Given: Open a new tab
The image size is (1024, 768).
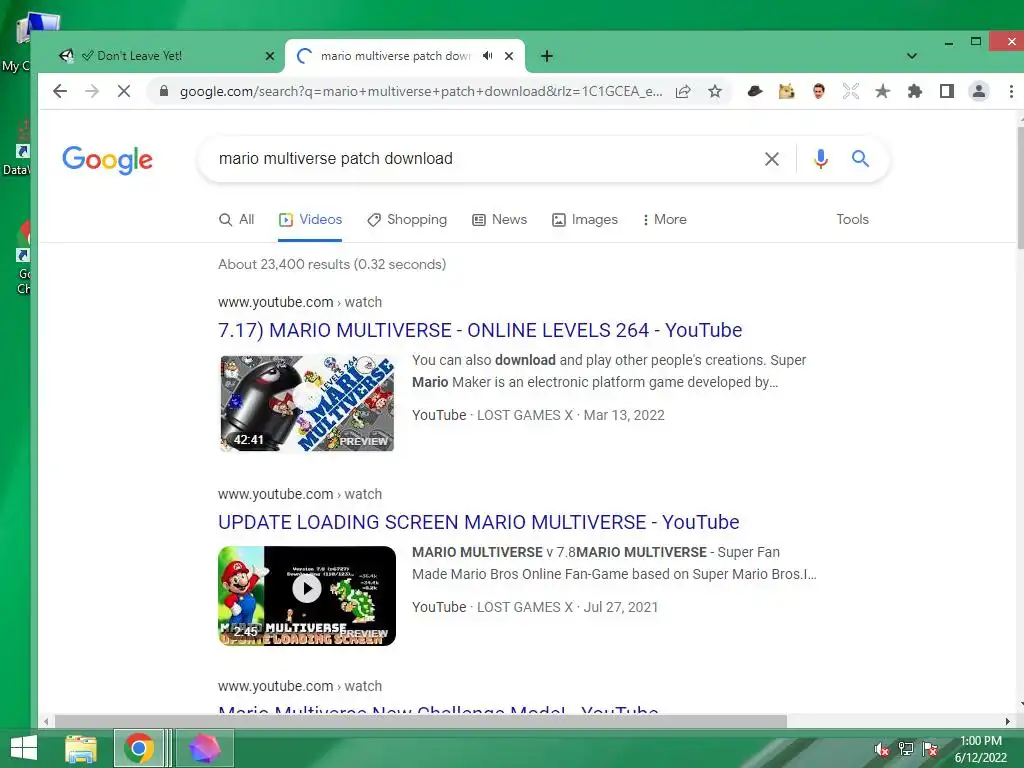Looking at the screenshot, I should point(547,56).
